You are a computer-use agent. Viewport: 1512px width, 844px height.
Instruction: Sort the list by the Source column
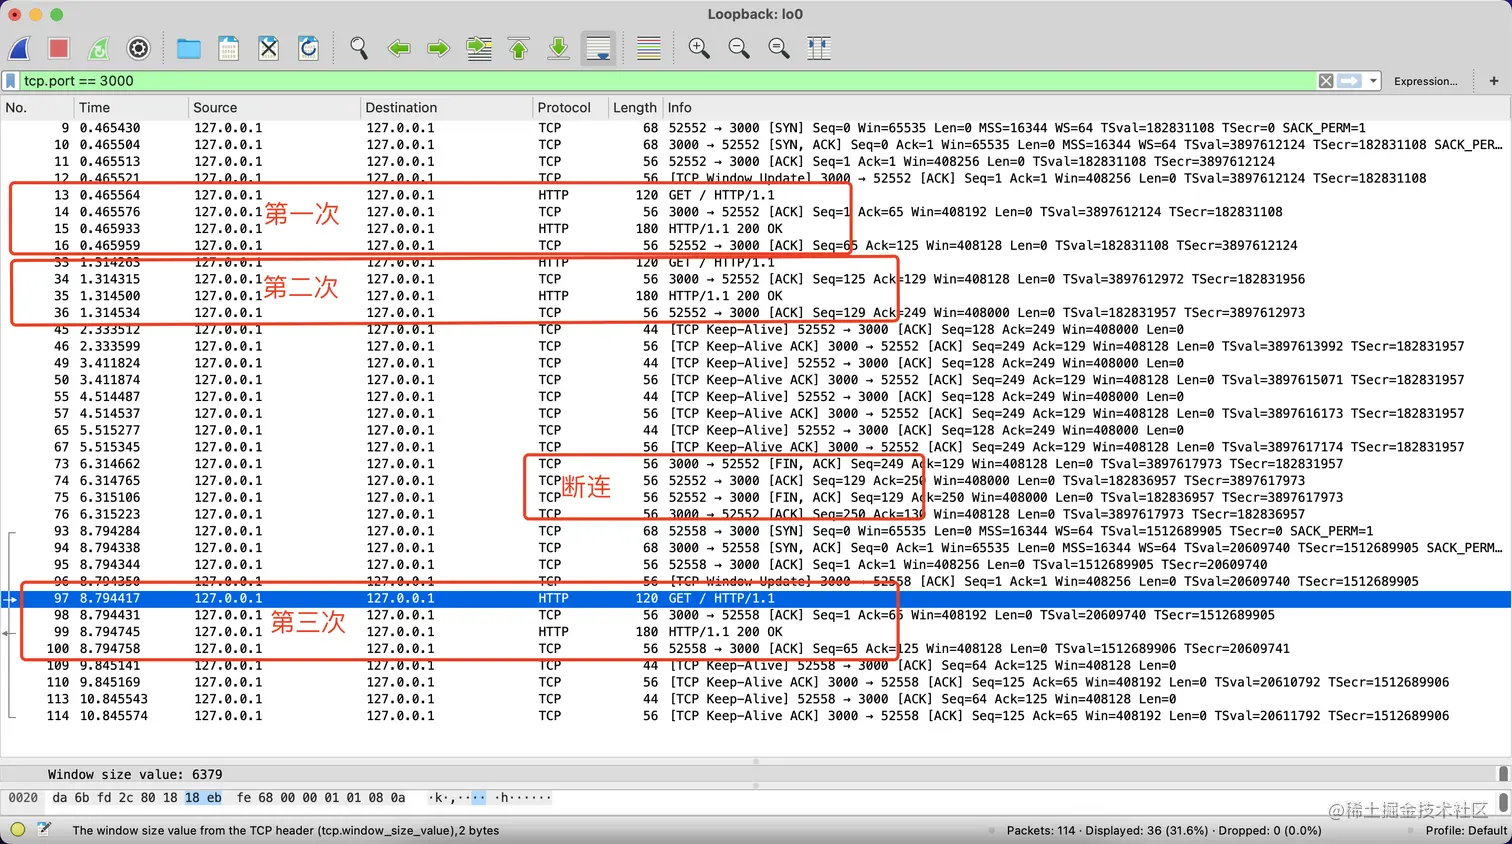pyautogui.click(x=274, y=107)
